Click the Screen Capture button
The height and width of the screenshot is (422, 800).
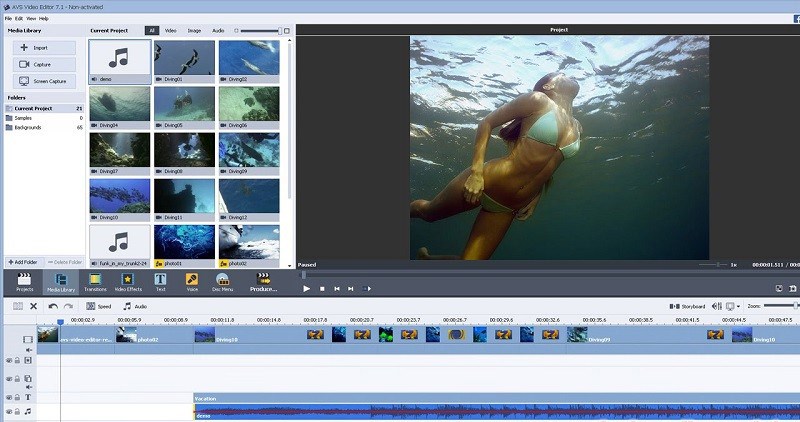pyautogui.click(x=44, y=81)
